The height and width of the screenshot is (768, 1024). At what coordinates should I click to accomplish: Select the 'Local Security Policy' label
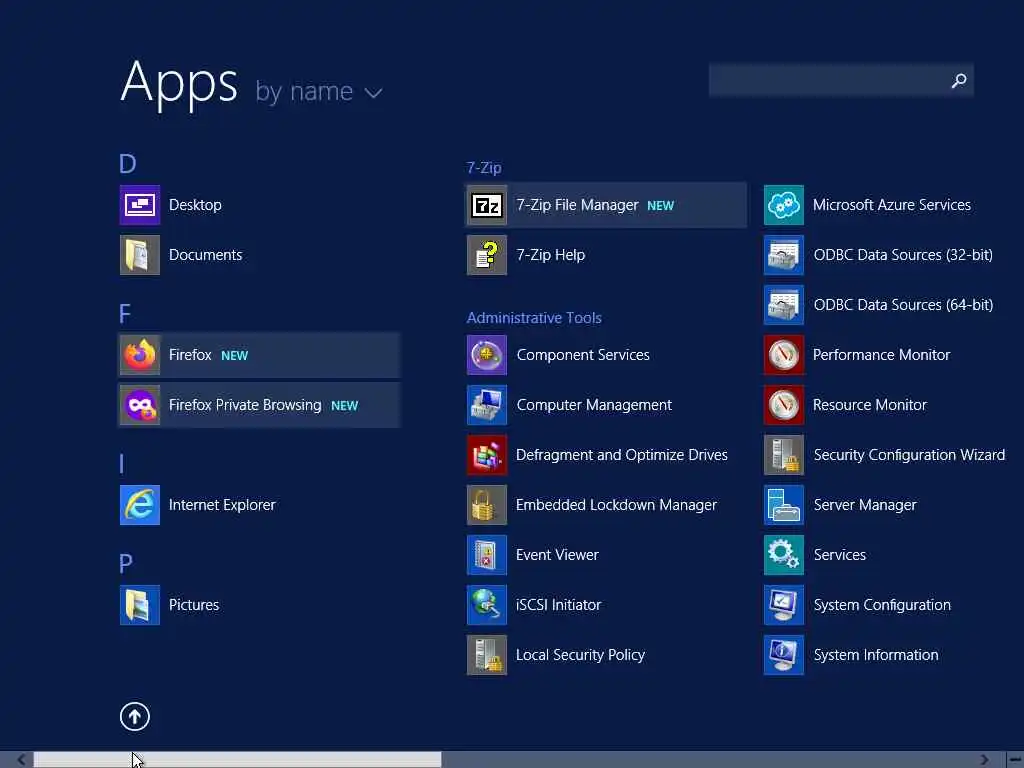(580, 655)
